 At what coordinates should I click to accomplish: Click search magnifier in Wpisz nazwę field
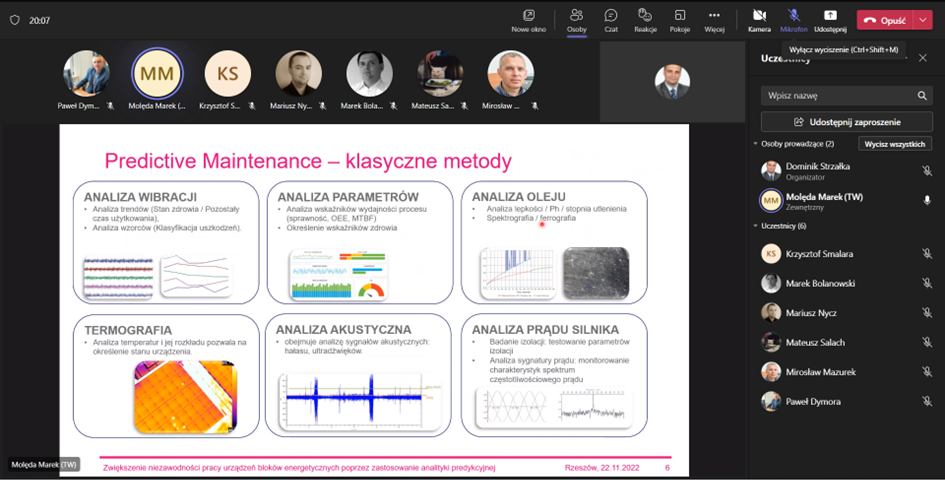922,95
